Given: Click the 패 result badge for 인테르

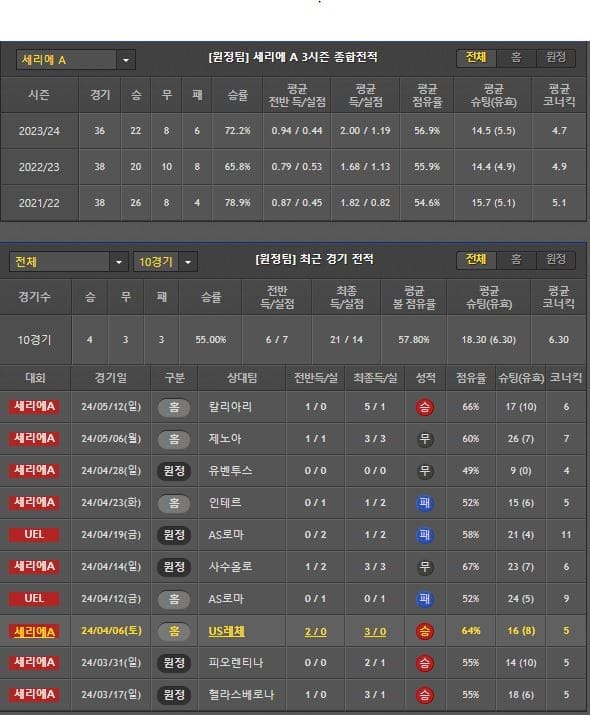Looking at the screenshot, I should click(424, 503).
